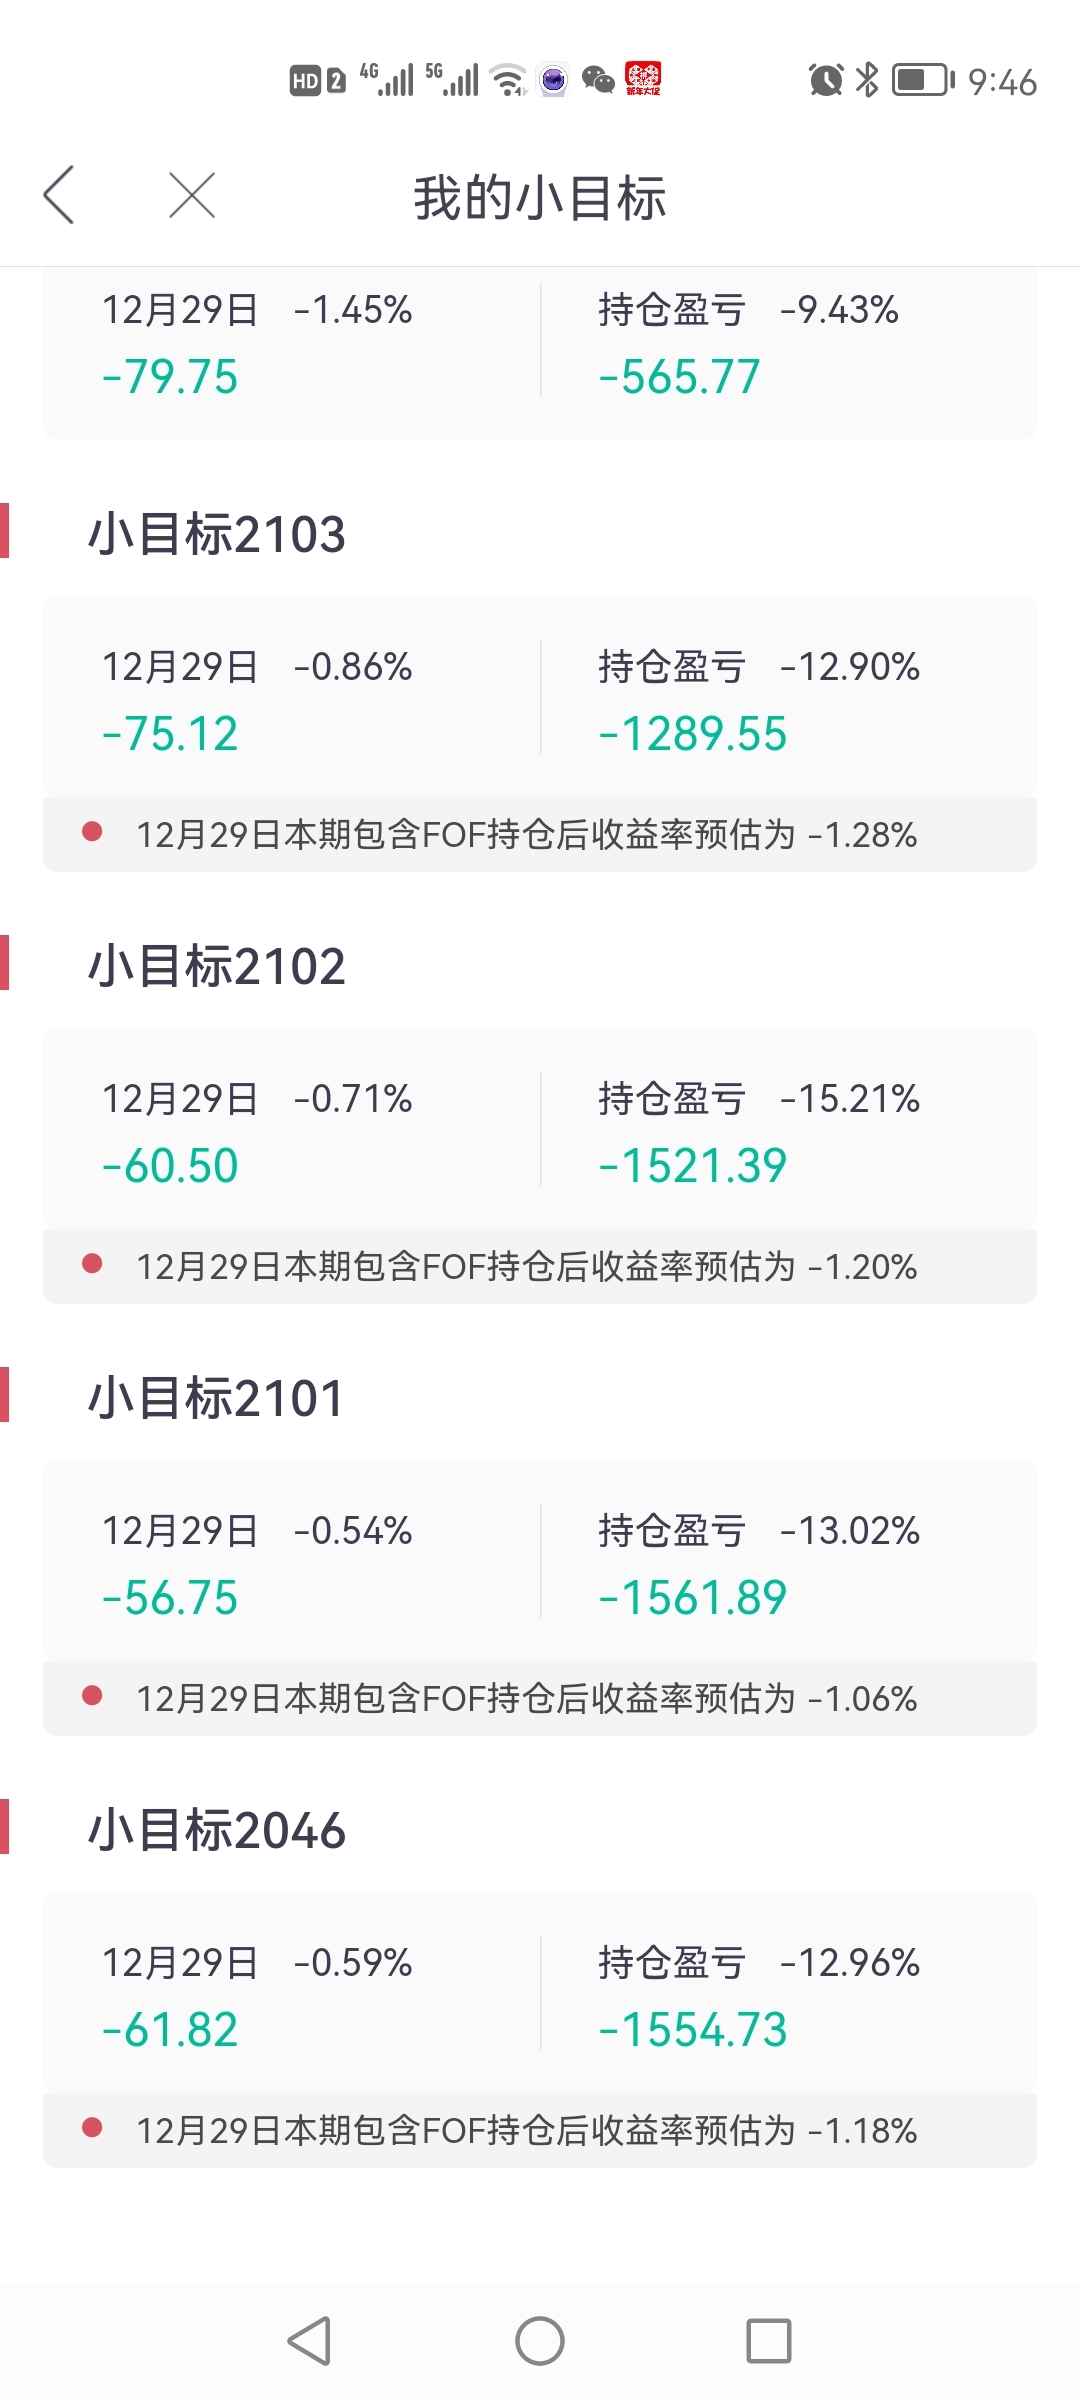The height and width of the screenshot is (2400, 1080).
Task: Tap Android back navigation triangle
Action: (x=309, y=2340)
